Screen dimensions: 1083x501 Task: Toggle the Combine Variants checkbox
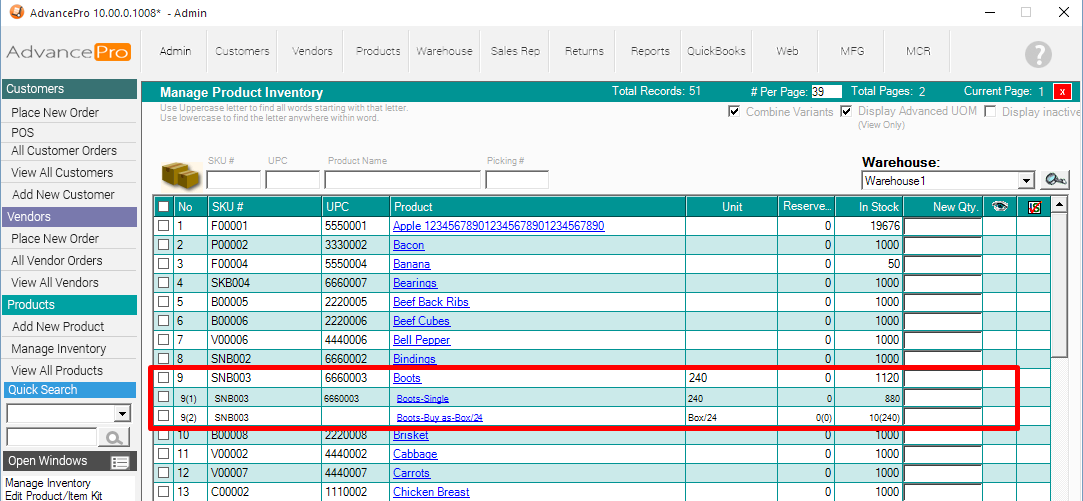pyautogui.click(x=735, y=112)
